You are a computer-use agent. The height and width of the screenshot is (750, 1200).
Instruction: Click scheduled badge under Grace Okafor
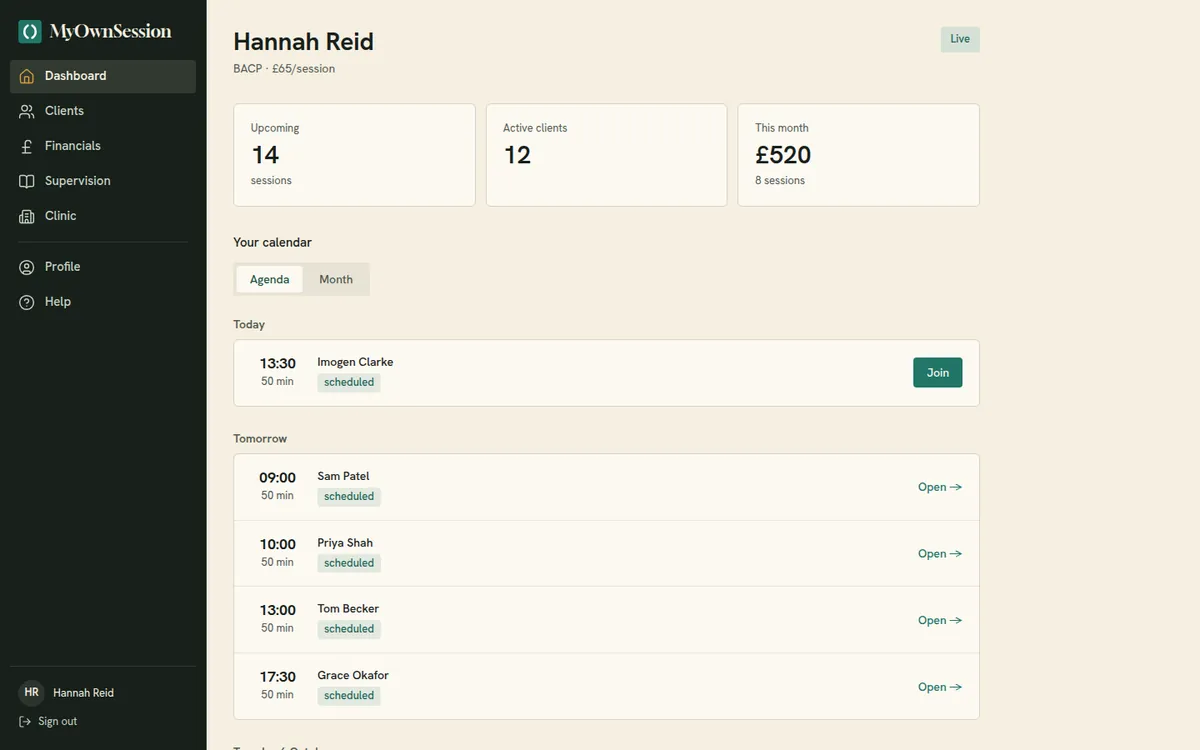click(x=349, y=696)
